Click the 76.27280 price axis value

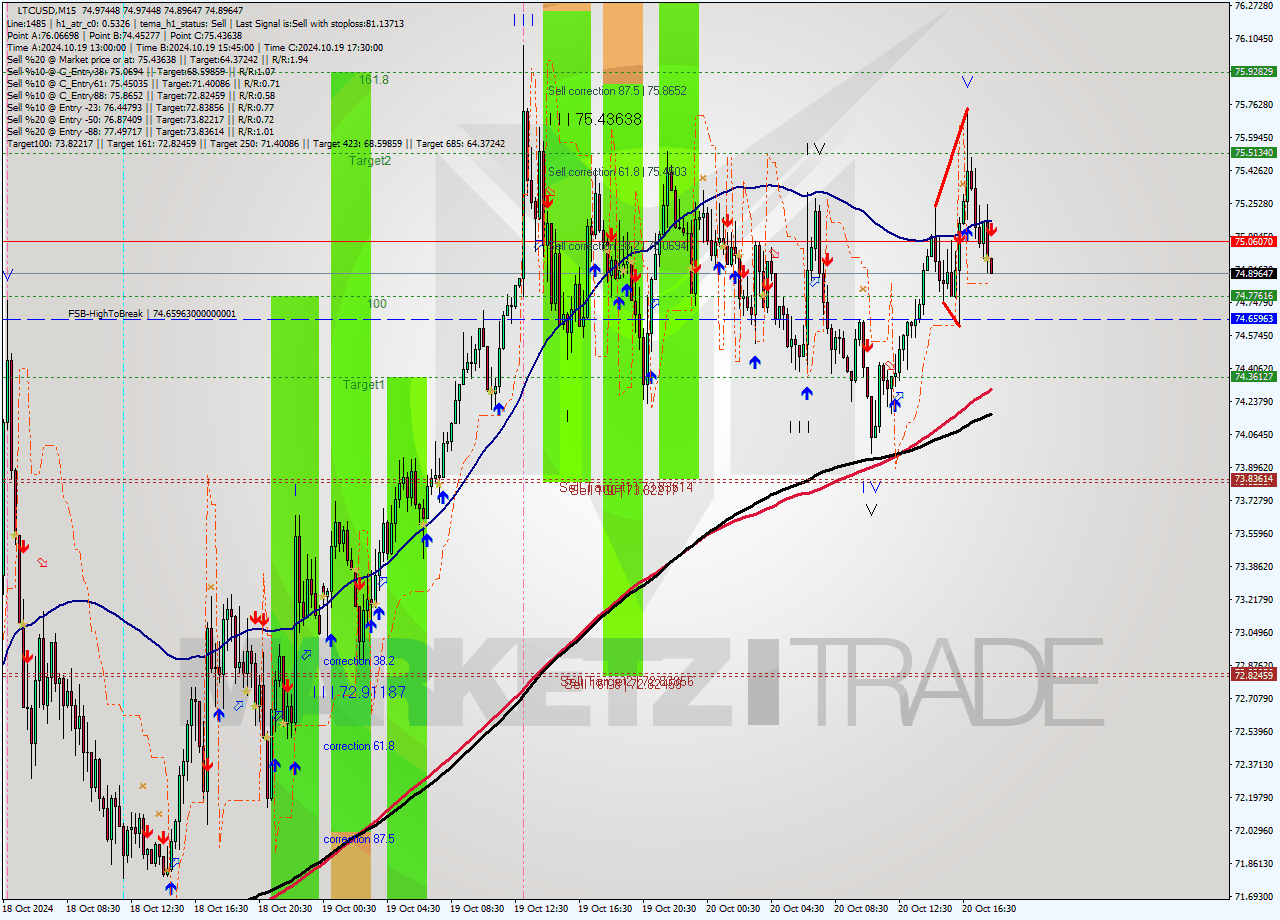pos(1254,6)
